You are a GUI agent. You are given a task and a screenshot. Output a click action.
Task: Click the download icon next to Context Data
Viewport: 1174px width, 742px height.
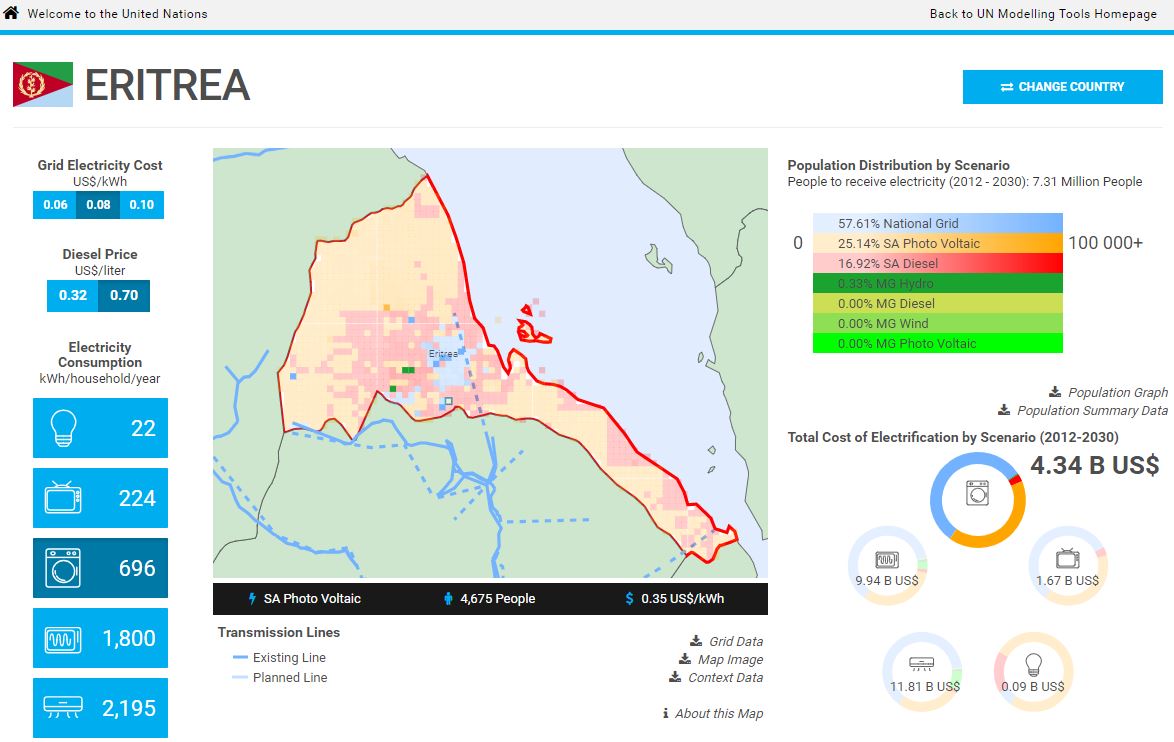[675, 677]
